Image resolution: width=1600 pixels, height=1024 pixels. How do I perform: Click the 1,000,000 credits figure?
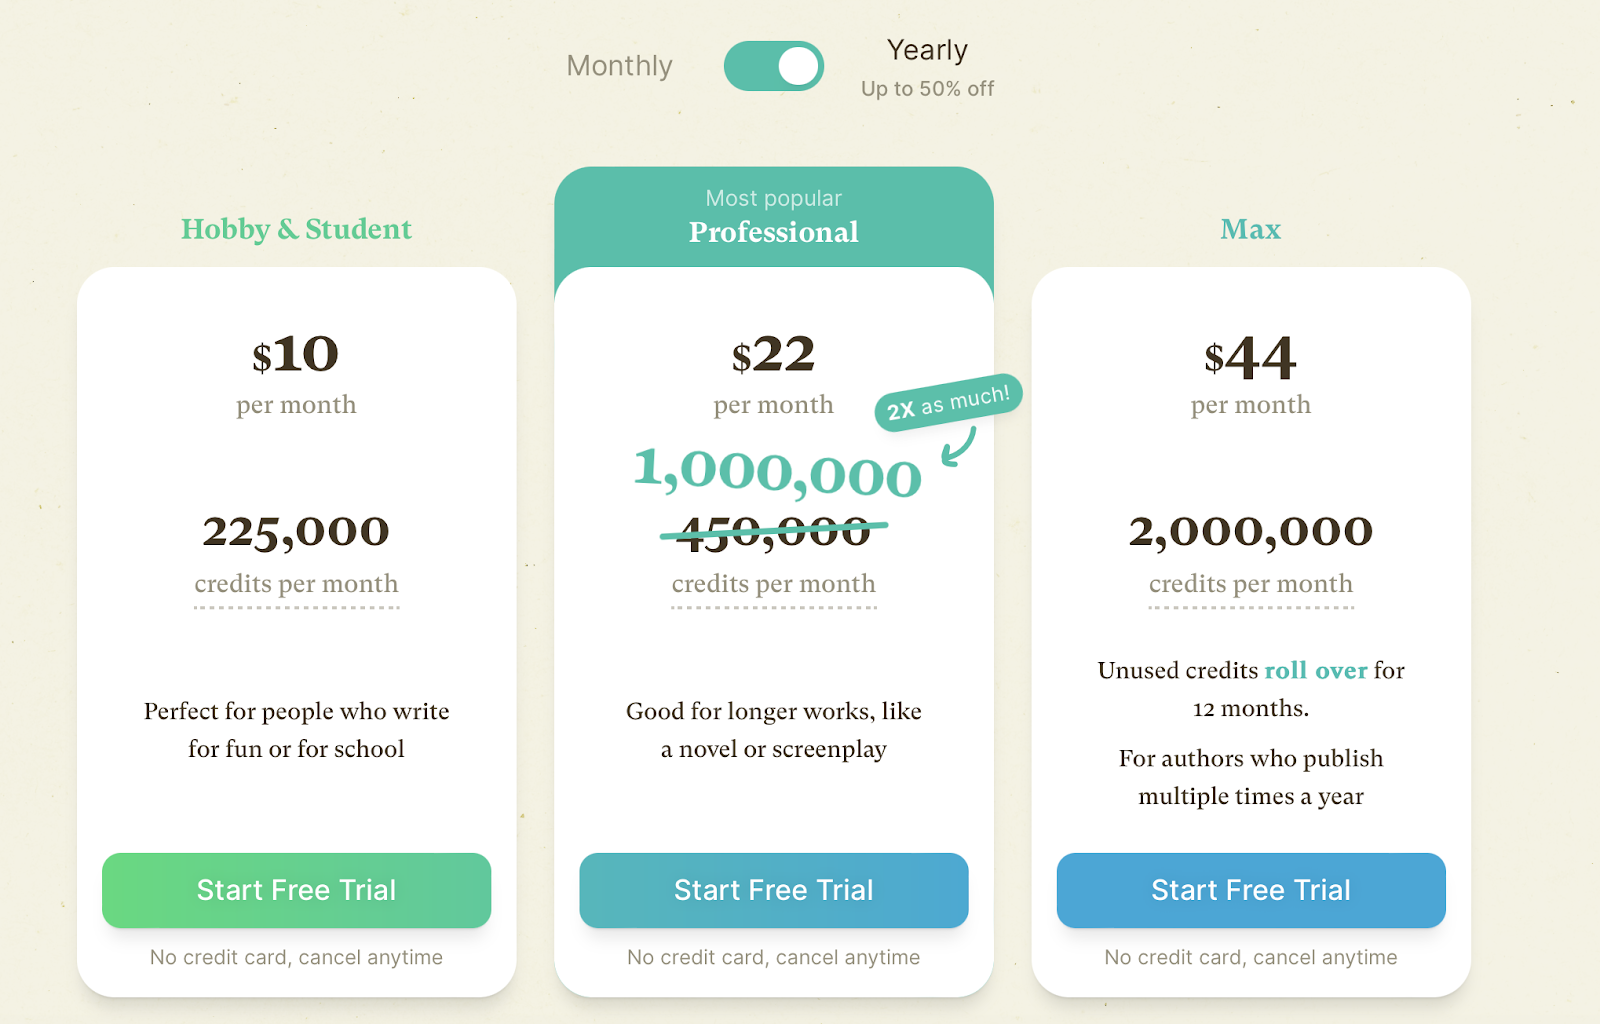point(777,471)
